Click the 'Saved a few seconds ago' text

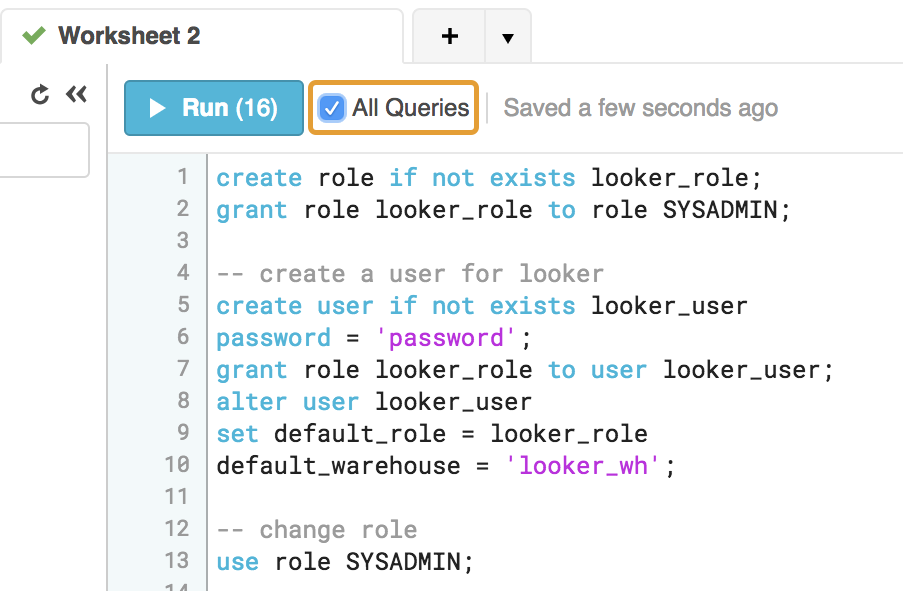point(640,108)
